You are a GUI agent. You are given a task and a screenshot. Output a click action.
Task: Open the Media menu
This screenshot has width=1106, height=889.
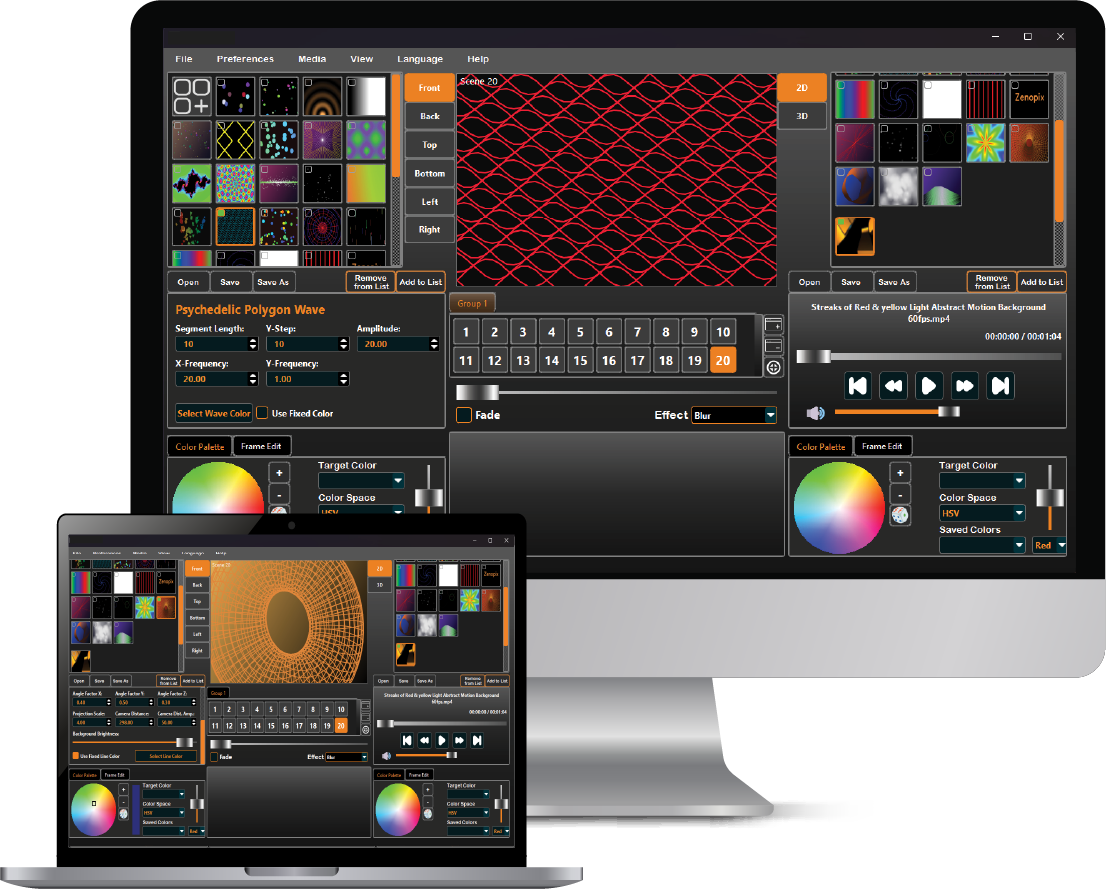click(x=311, y=58)
